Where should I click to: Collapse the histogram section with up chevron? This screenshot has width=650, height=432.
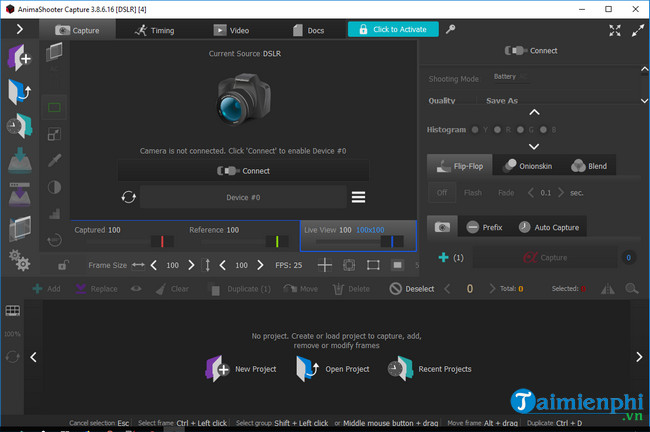pyautogui.click(x=534, y=112)
